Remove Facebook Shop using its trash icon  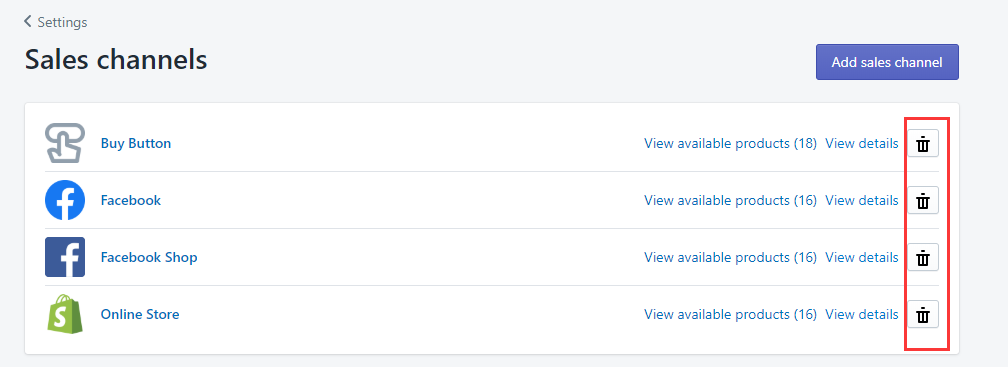922,257
